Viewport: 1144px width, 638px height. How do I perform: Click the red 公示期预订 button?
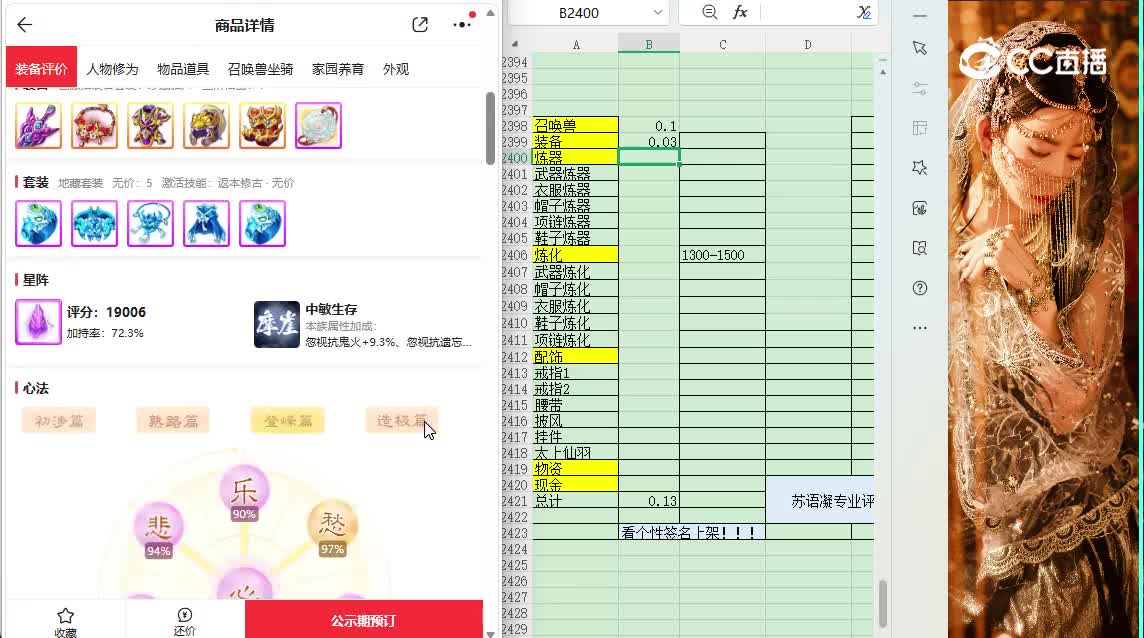363,620
